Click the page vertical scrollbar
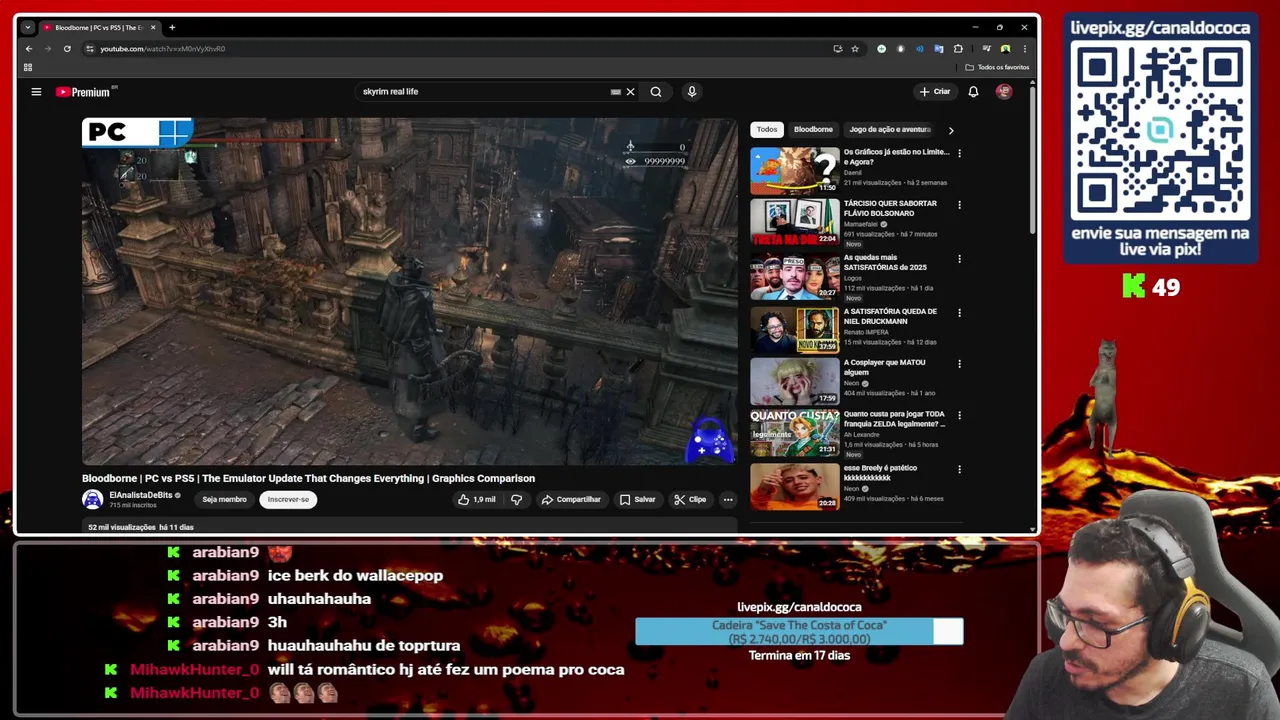 pyautogui.click(x=1033, y=160)
